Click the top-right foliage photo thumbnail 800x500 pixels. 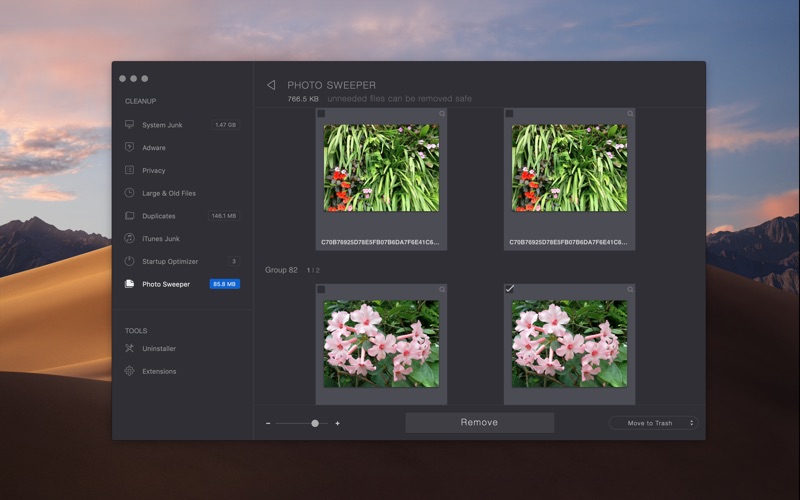click(569, 168)
